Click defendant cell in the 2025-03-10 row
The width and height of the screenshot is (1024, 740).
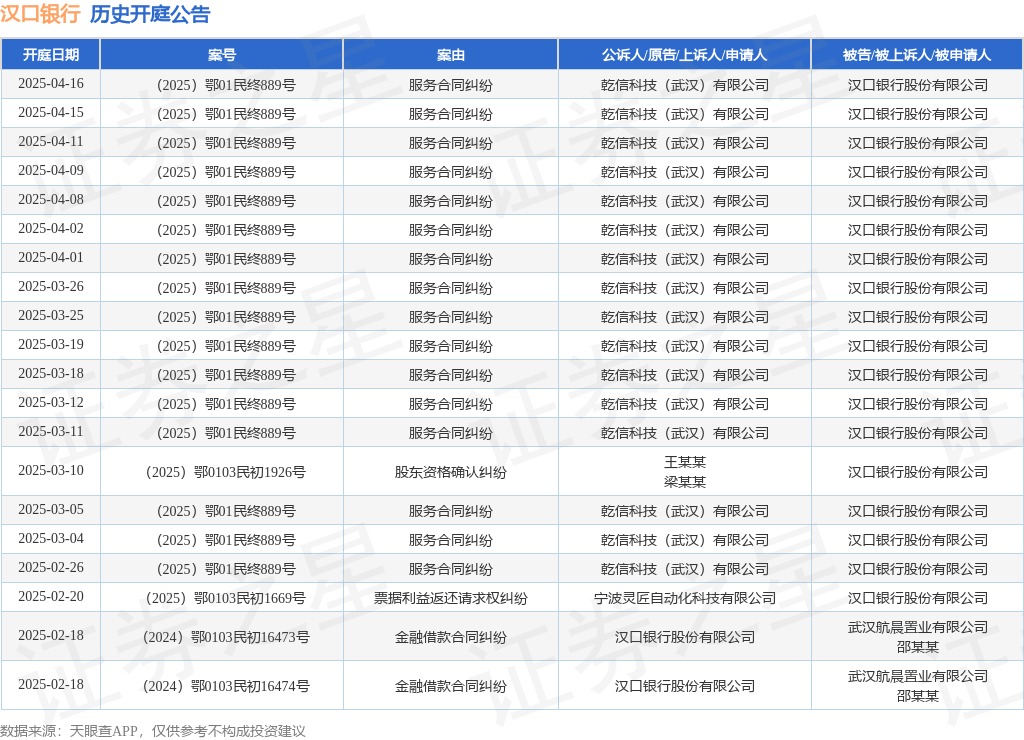click(917, 472)
